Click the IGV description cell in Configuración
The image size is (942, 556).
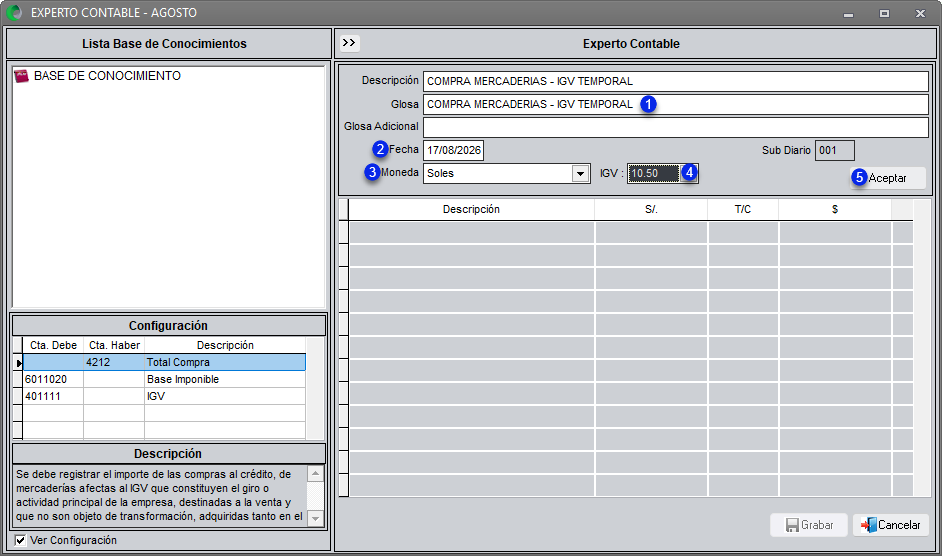pos(225,396)
